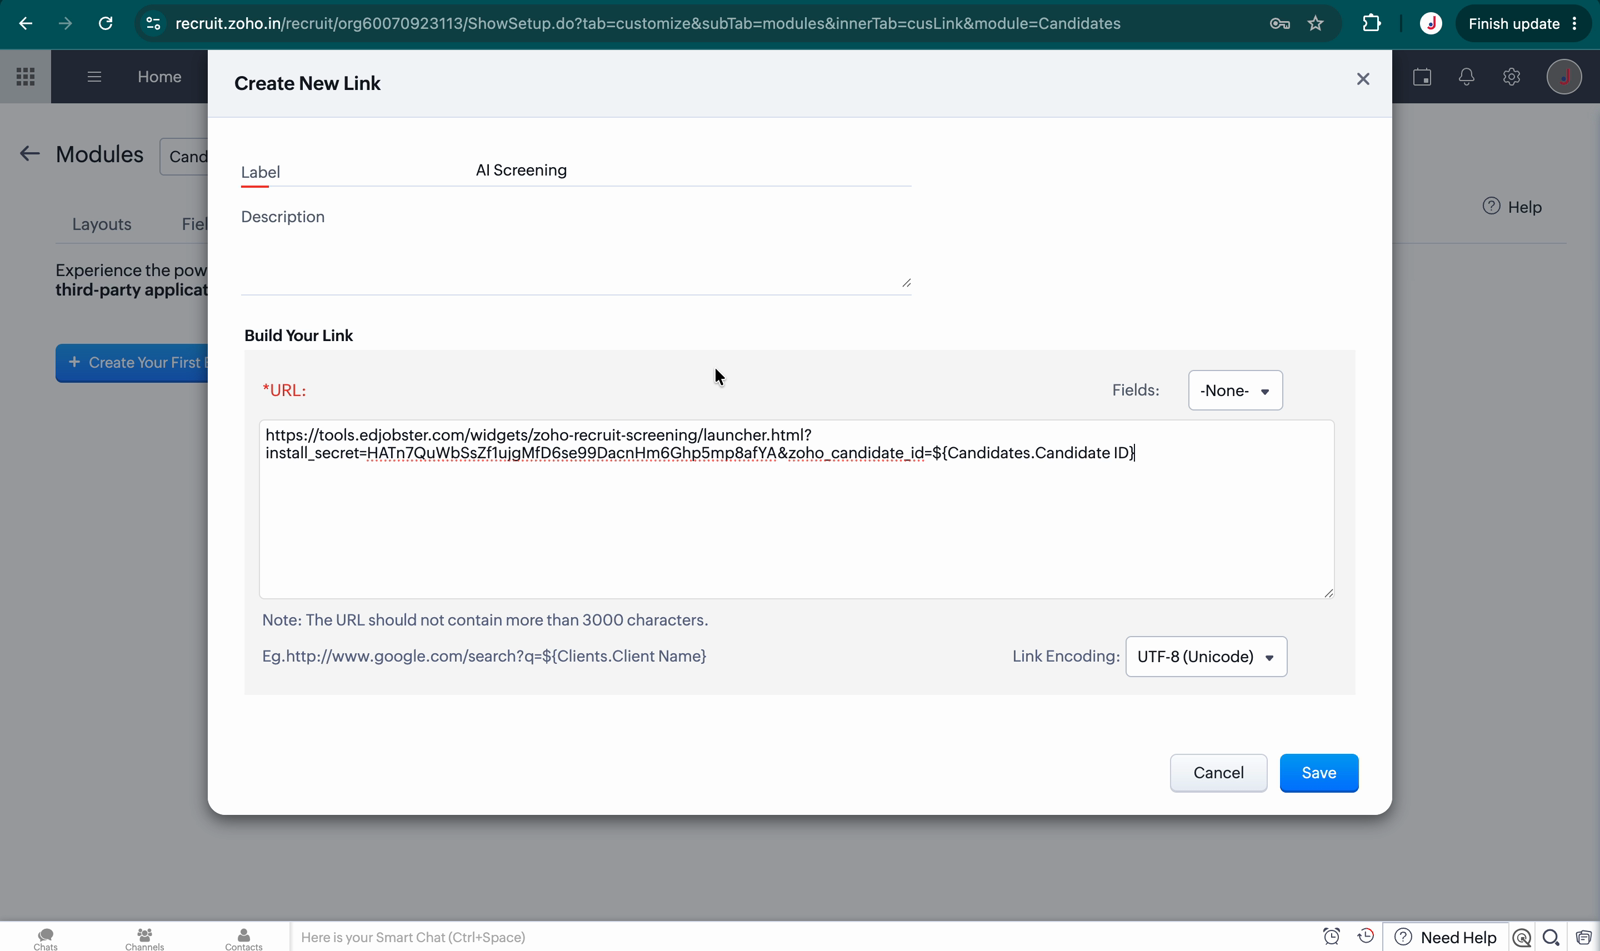Click Need Help button
Screen dimensions: 1600x951
[1445, 937]
